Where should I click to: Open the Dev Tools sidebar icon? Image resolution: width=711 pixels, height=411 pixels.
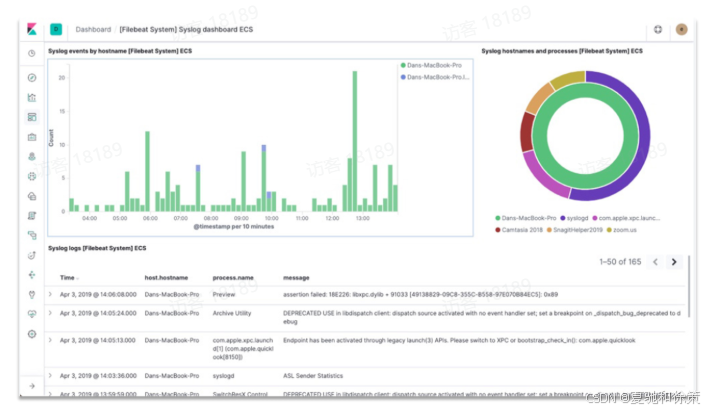click(x=32, y=295)
